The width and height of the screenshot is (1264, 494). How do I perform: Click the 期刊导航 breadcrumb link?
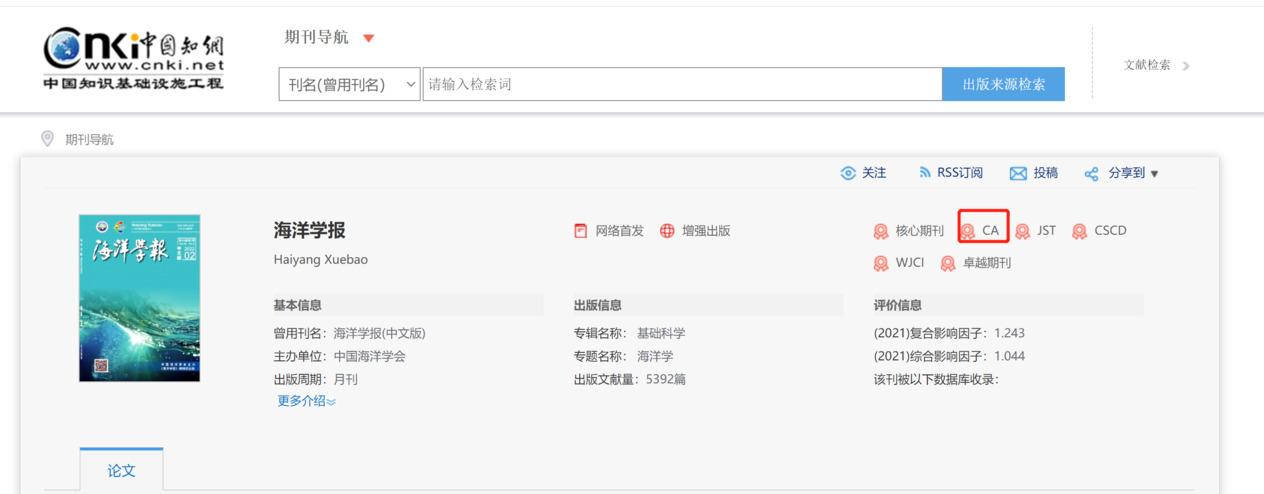(89, 140)
